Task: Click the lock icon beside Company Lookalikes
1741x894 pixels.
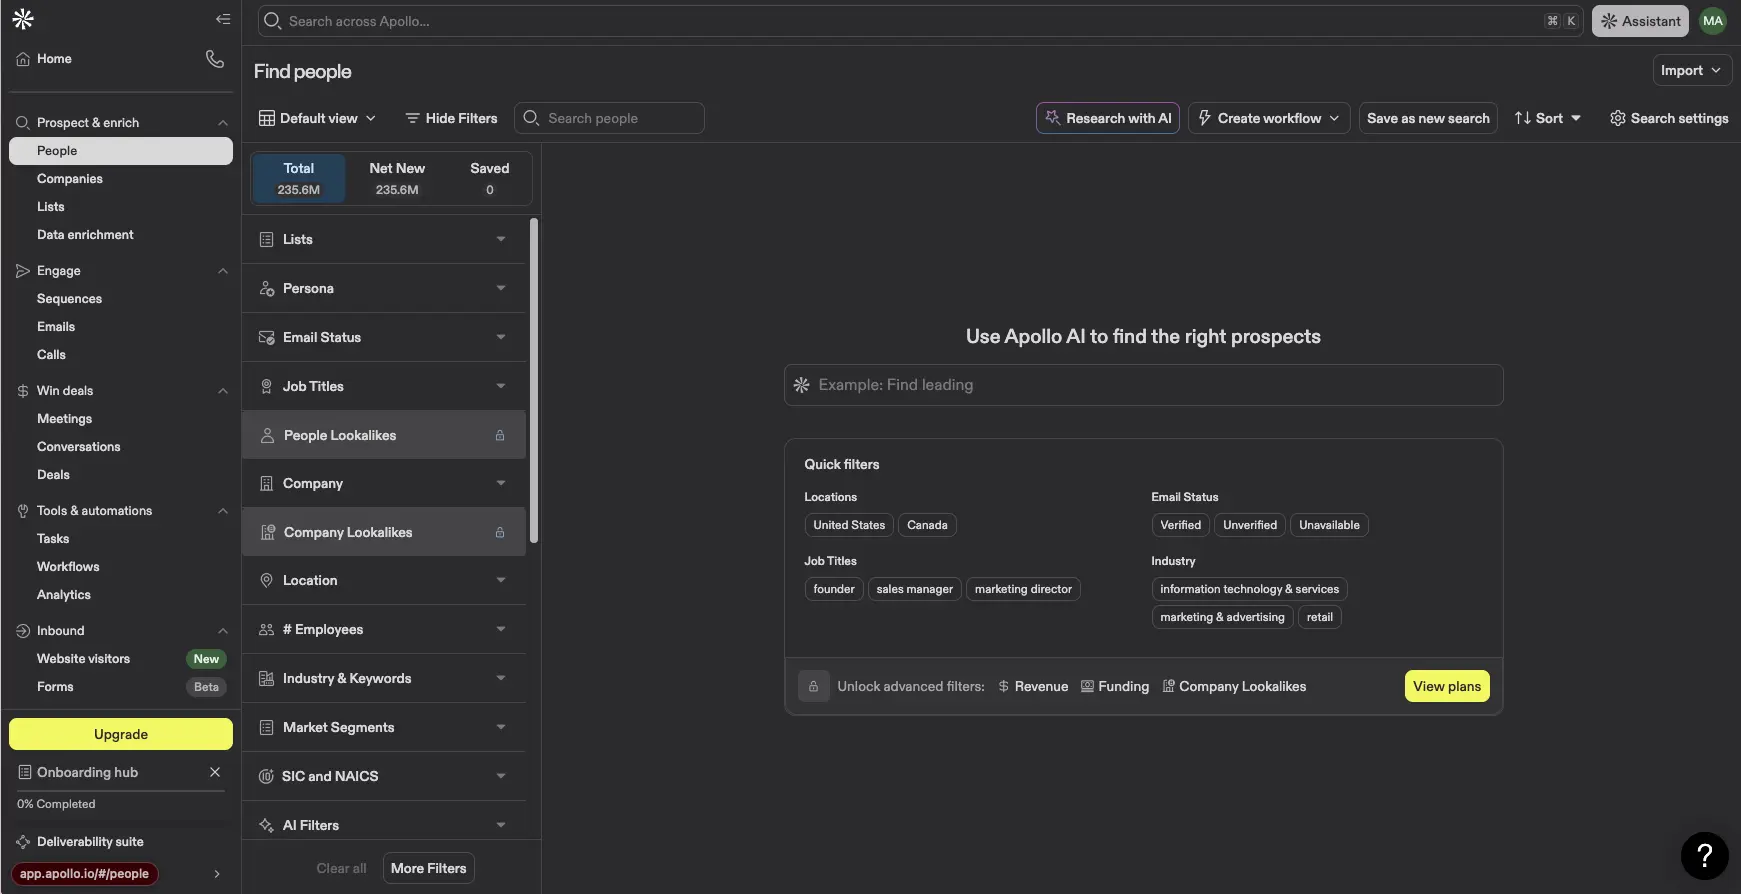Action: 500,532
